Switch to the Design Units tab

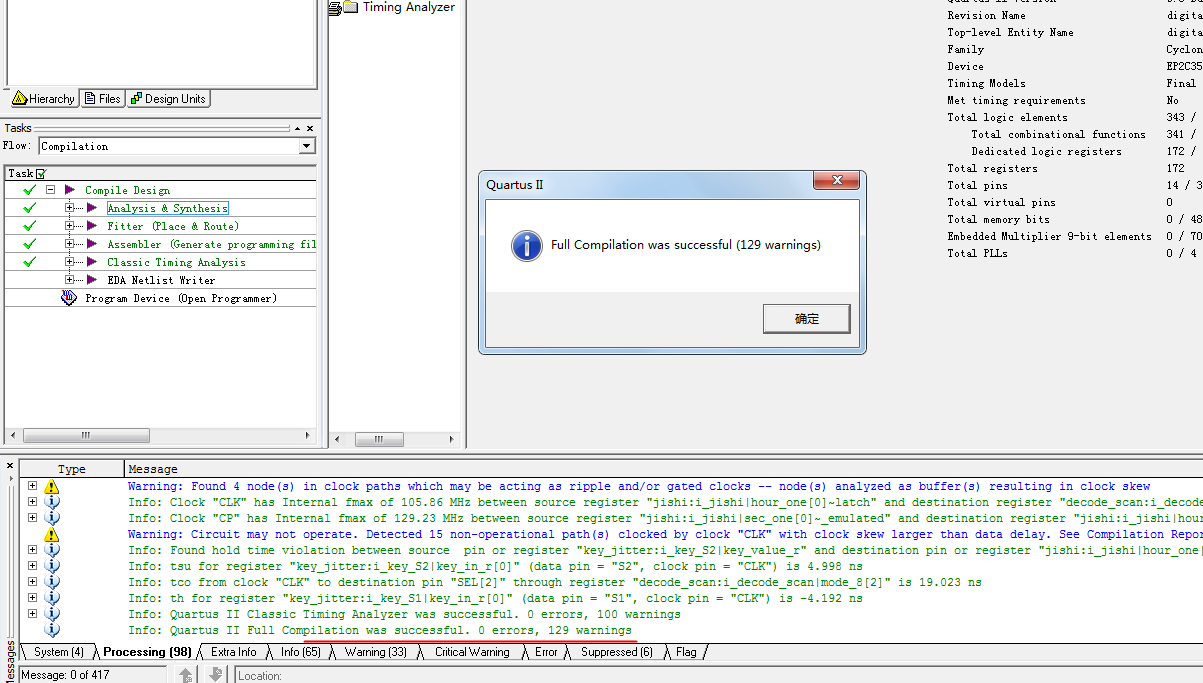click(168, 99)
